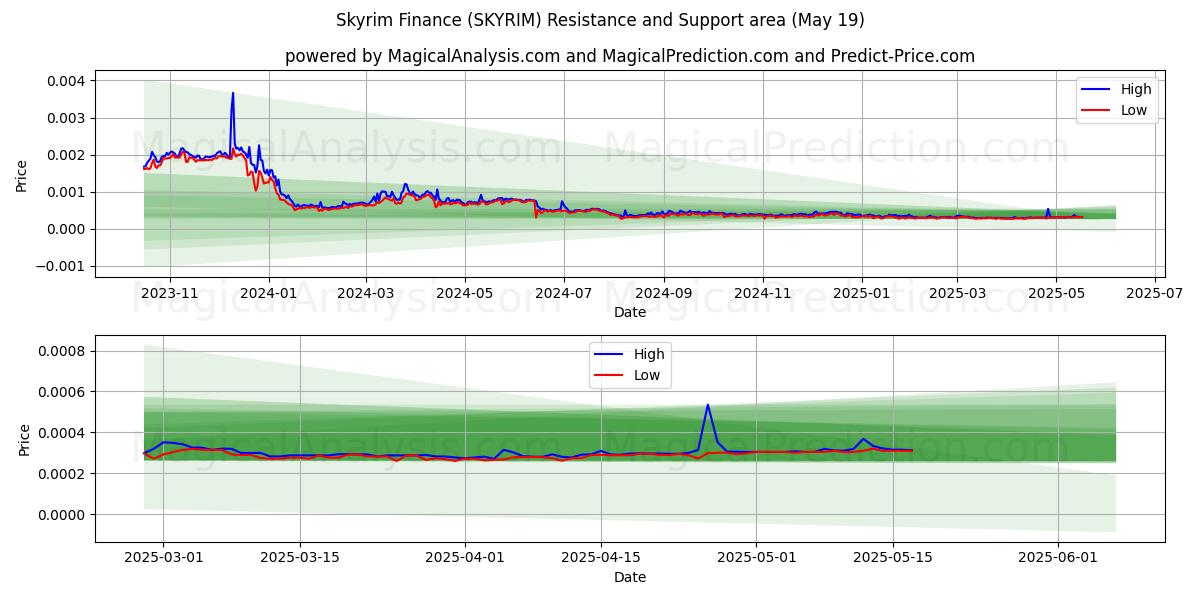This screenshot has width=1200, height=600.
Task: Click the '2025-03' x-axis label
Action: click(x=958, y=294)
